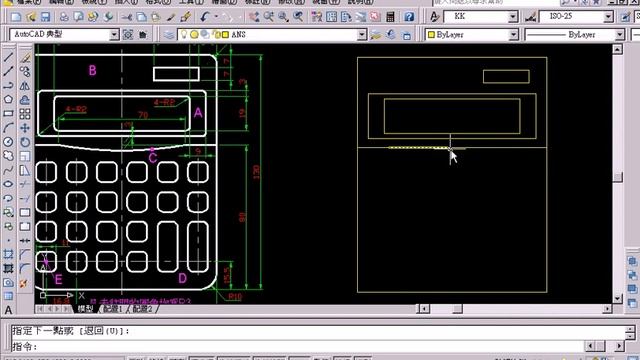
Task: Open Help question mark icon
Action: click(x=409, y=17)
